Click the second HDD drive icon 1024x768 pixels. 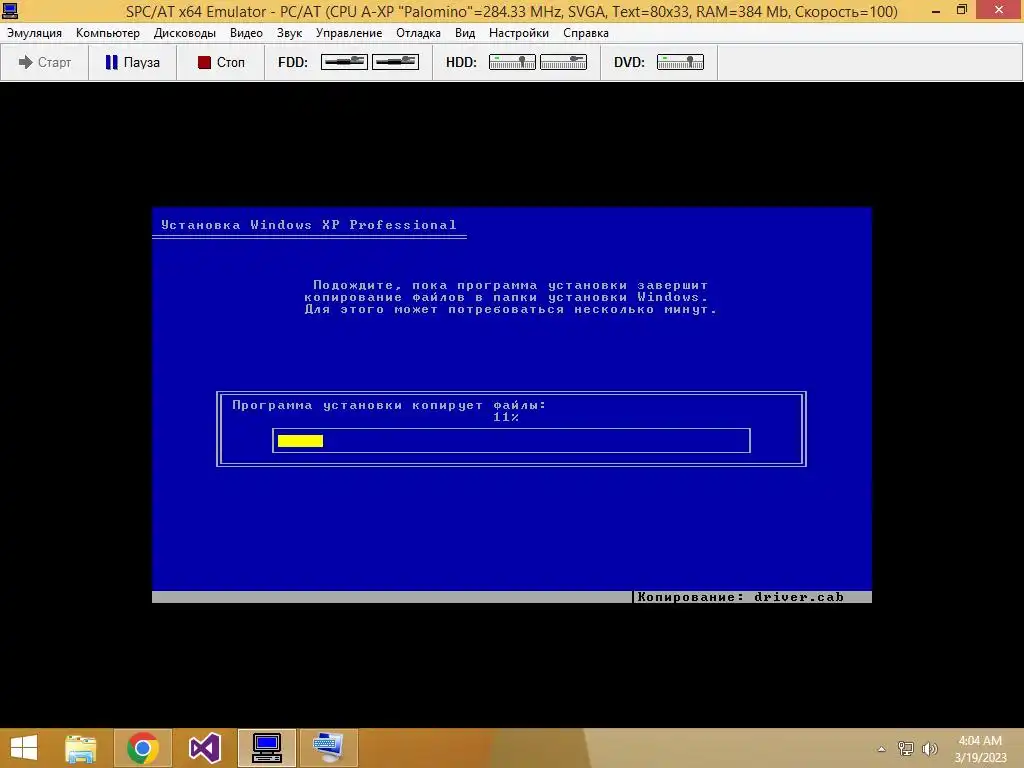[563, 62]
